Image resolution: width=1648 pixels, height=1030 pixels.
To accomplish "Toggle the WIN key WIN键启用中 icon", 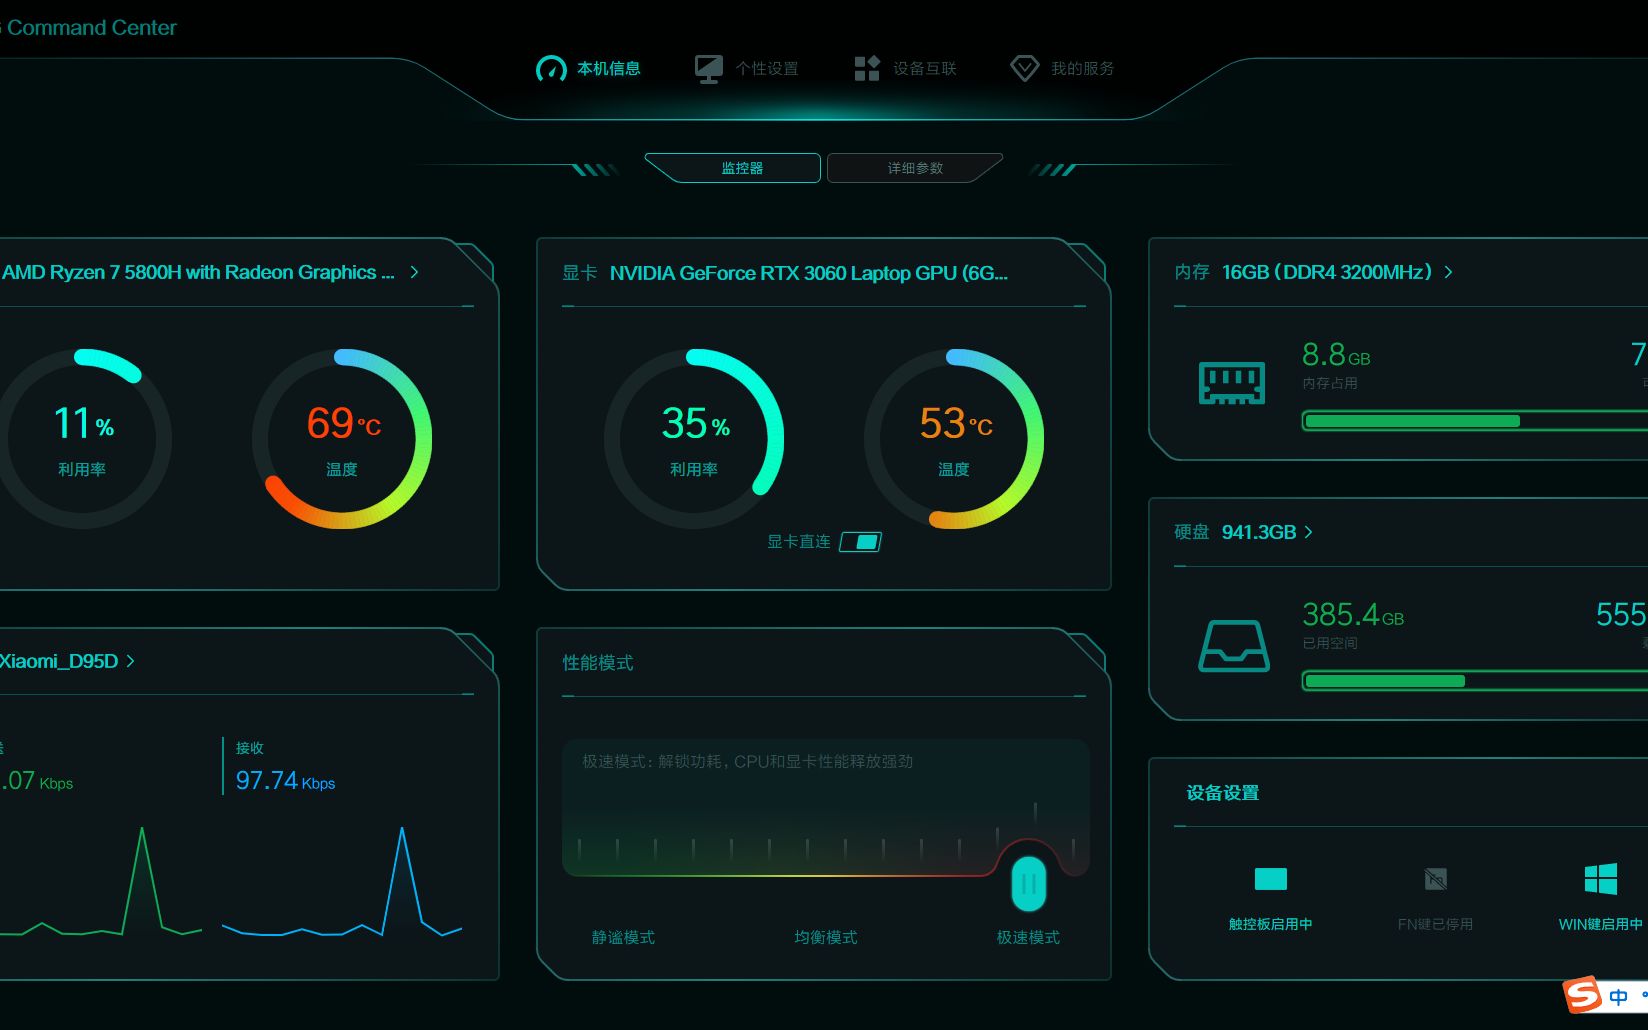I will coord(1600,879).
